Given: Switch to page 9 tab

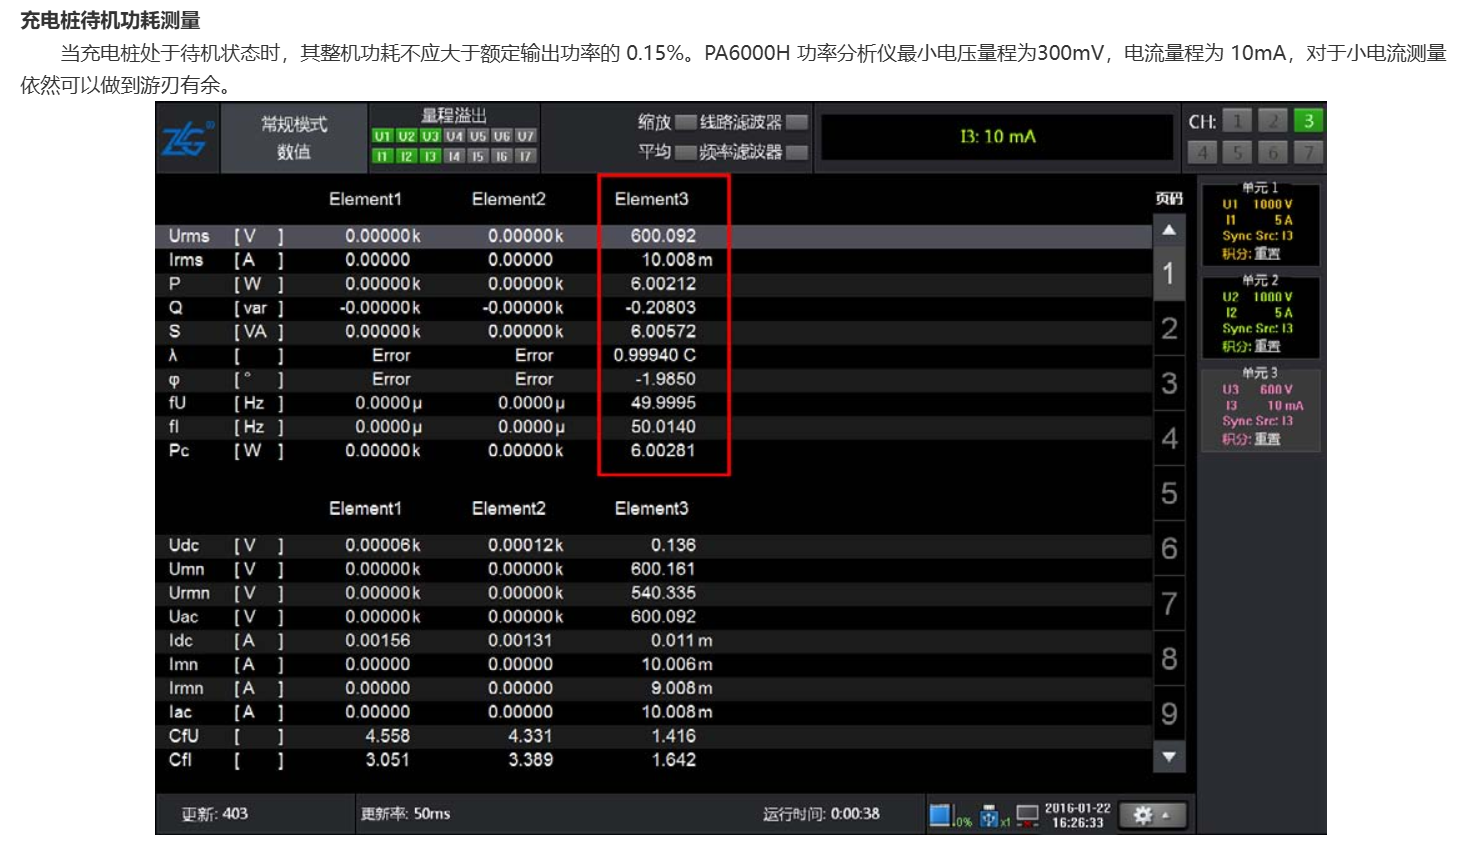Looking at the screenshot, I should coord(1169,713).
